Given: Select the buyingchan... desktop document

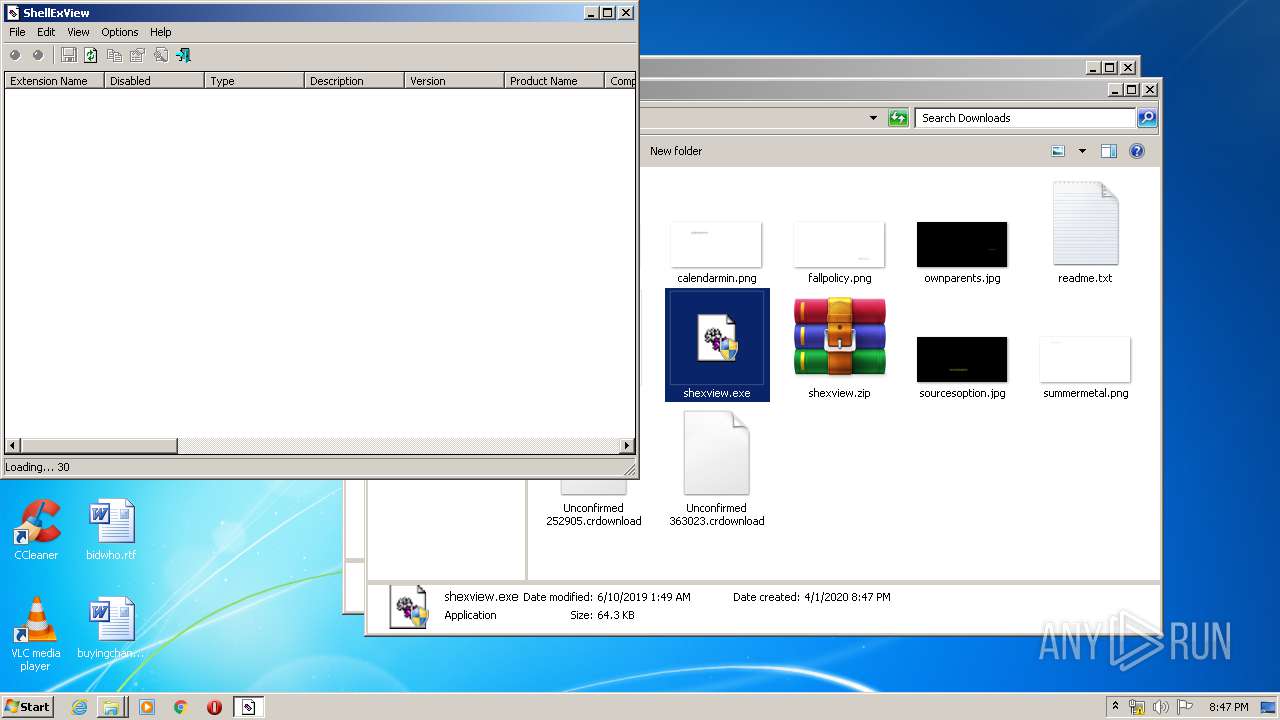Looking at the screenshot, I should point(111,627).
